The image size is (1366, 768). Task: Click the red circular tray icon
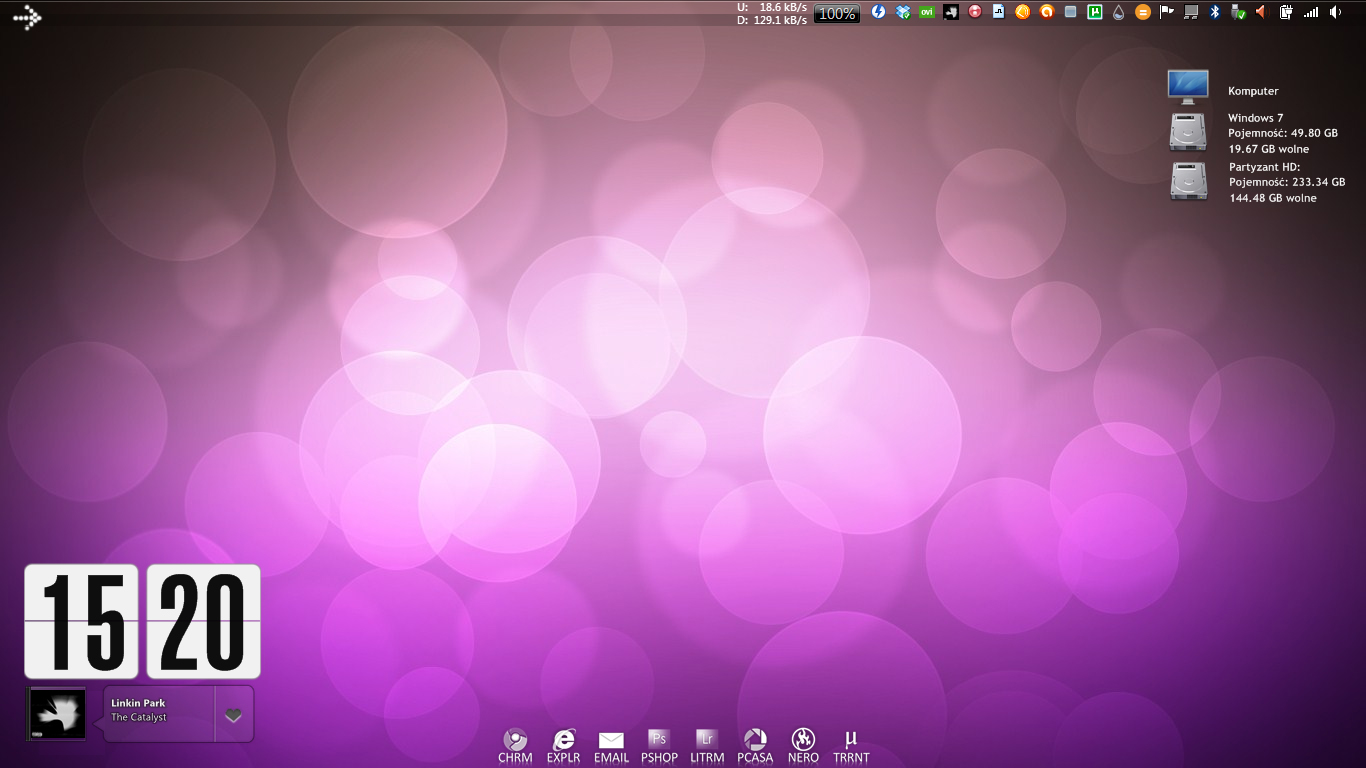tap(974, 12)
